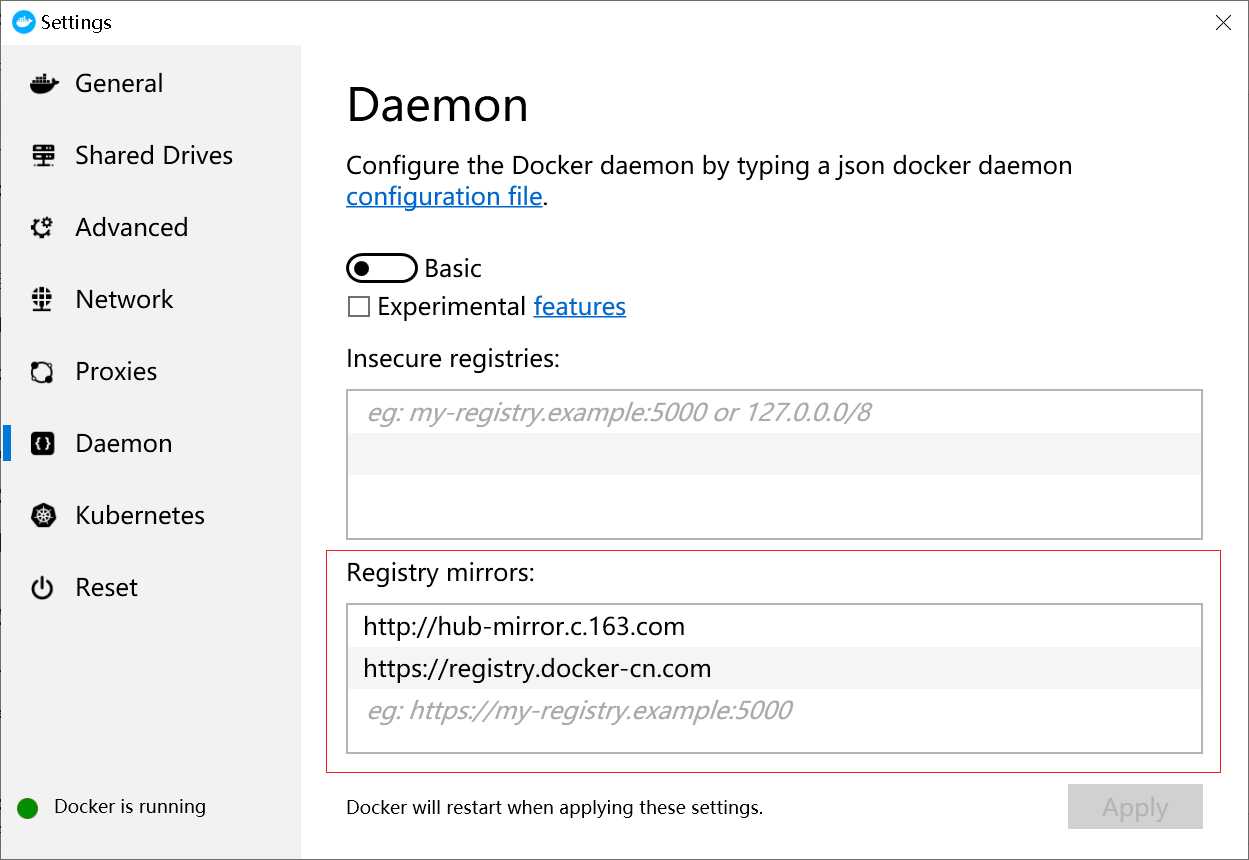This screenshot has height=860, width=1249.
Task: Click the Network globe icon
Action: (42, 300)
